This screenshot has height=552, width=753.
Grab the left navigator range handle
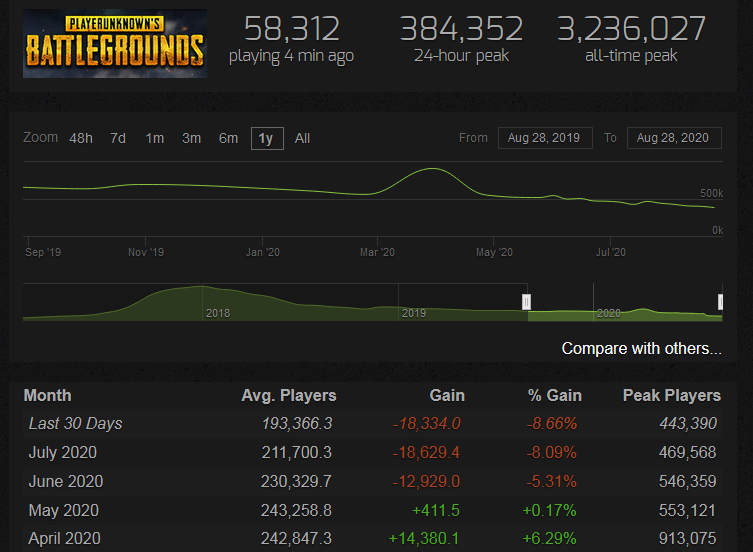click(526, 302)
